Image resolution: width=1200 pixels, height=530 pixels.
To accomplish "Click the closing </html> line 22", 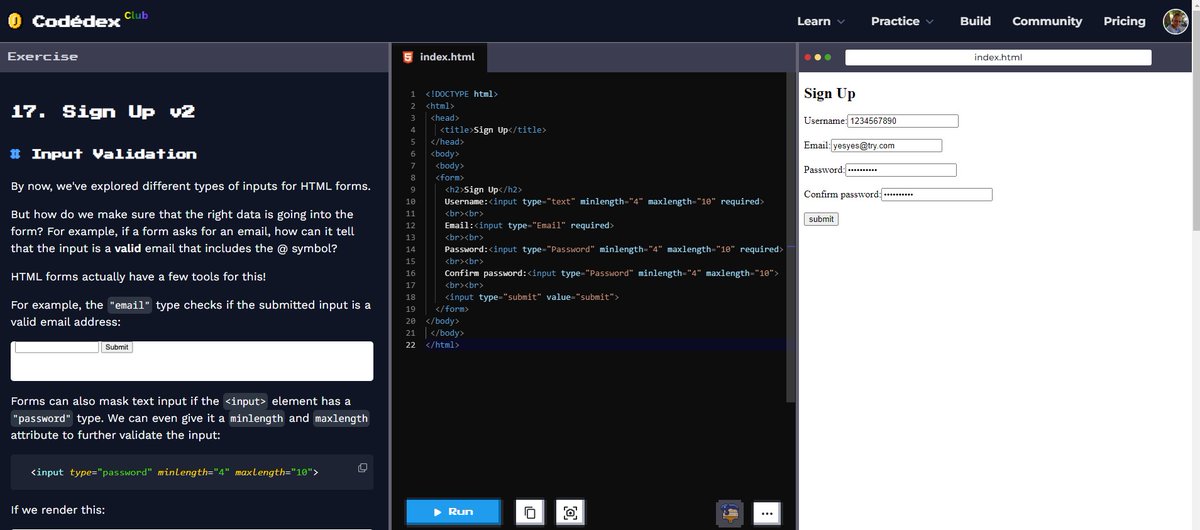I will (x=442, y=345).
